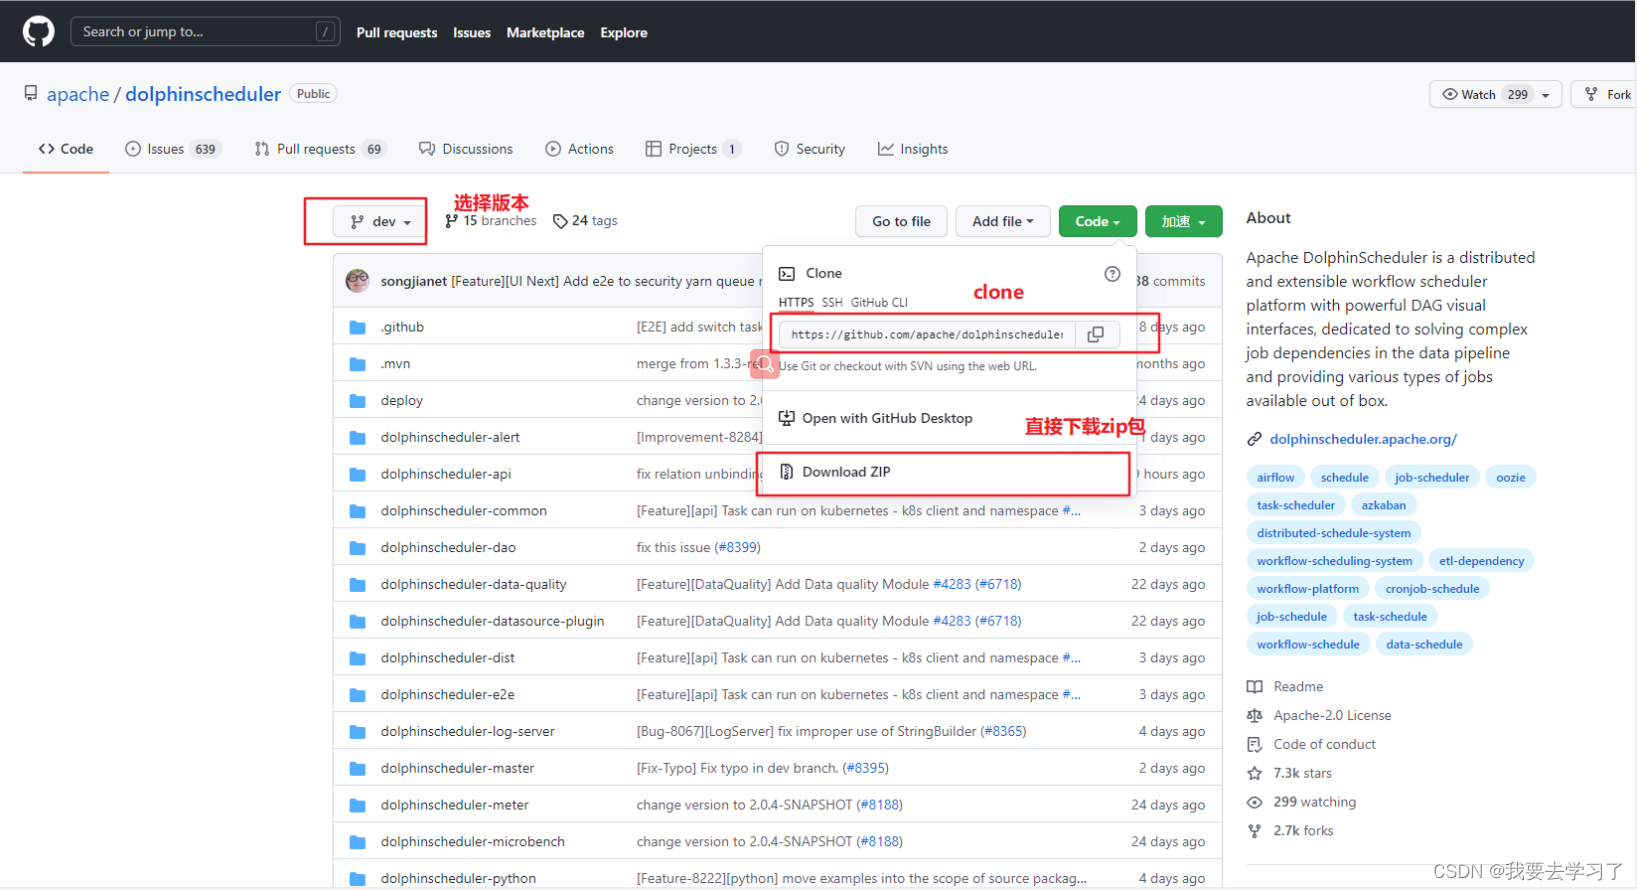
Task: Click the dolphinscheduler-python folder icon
Action: [x=357, y=879]
